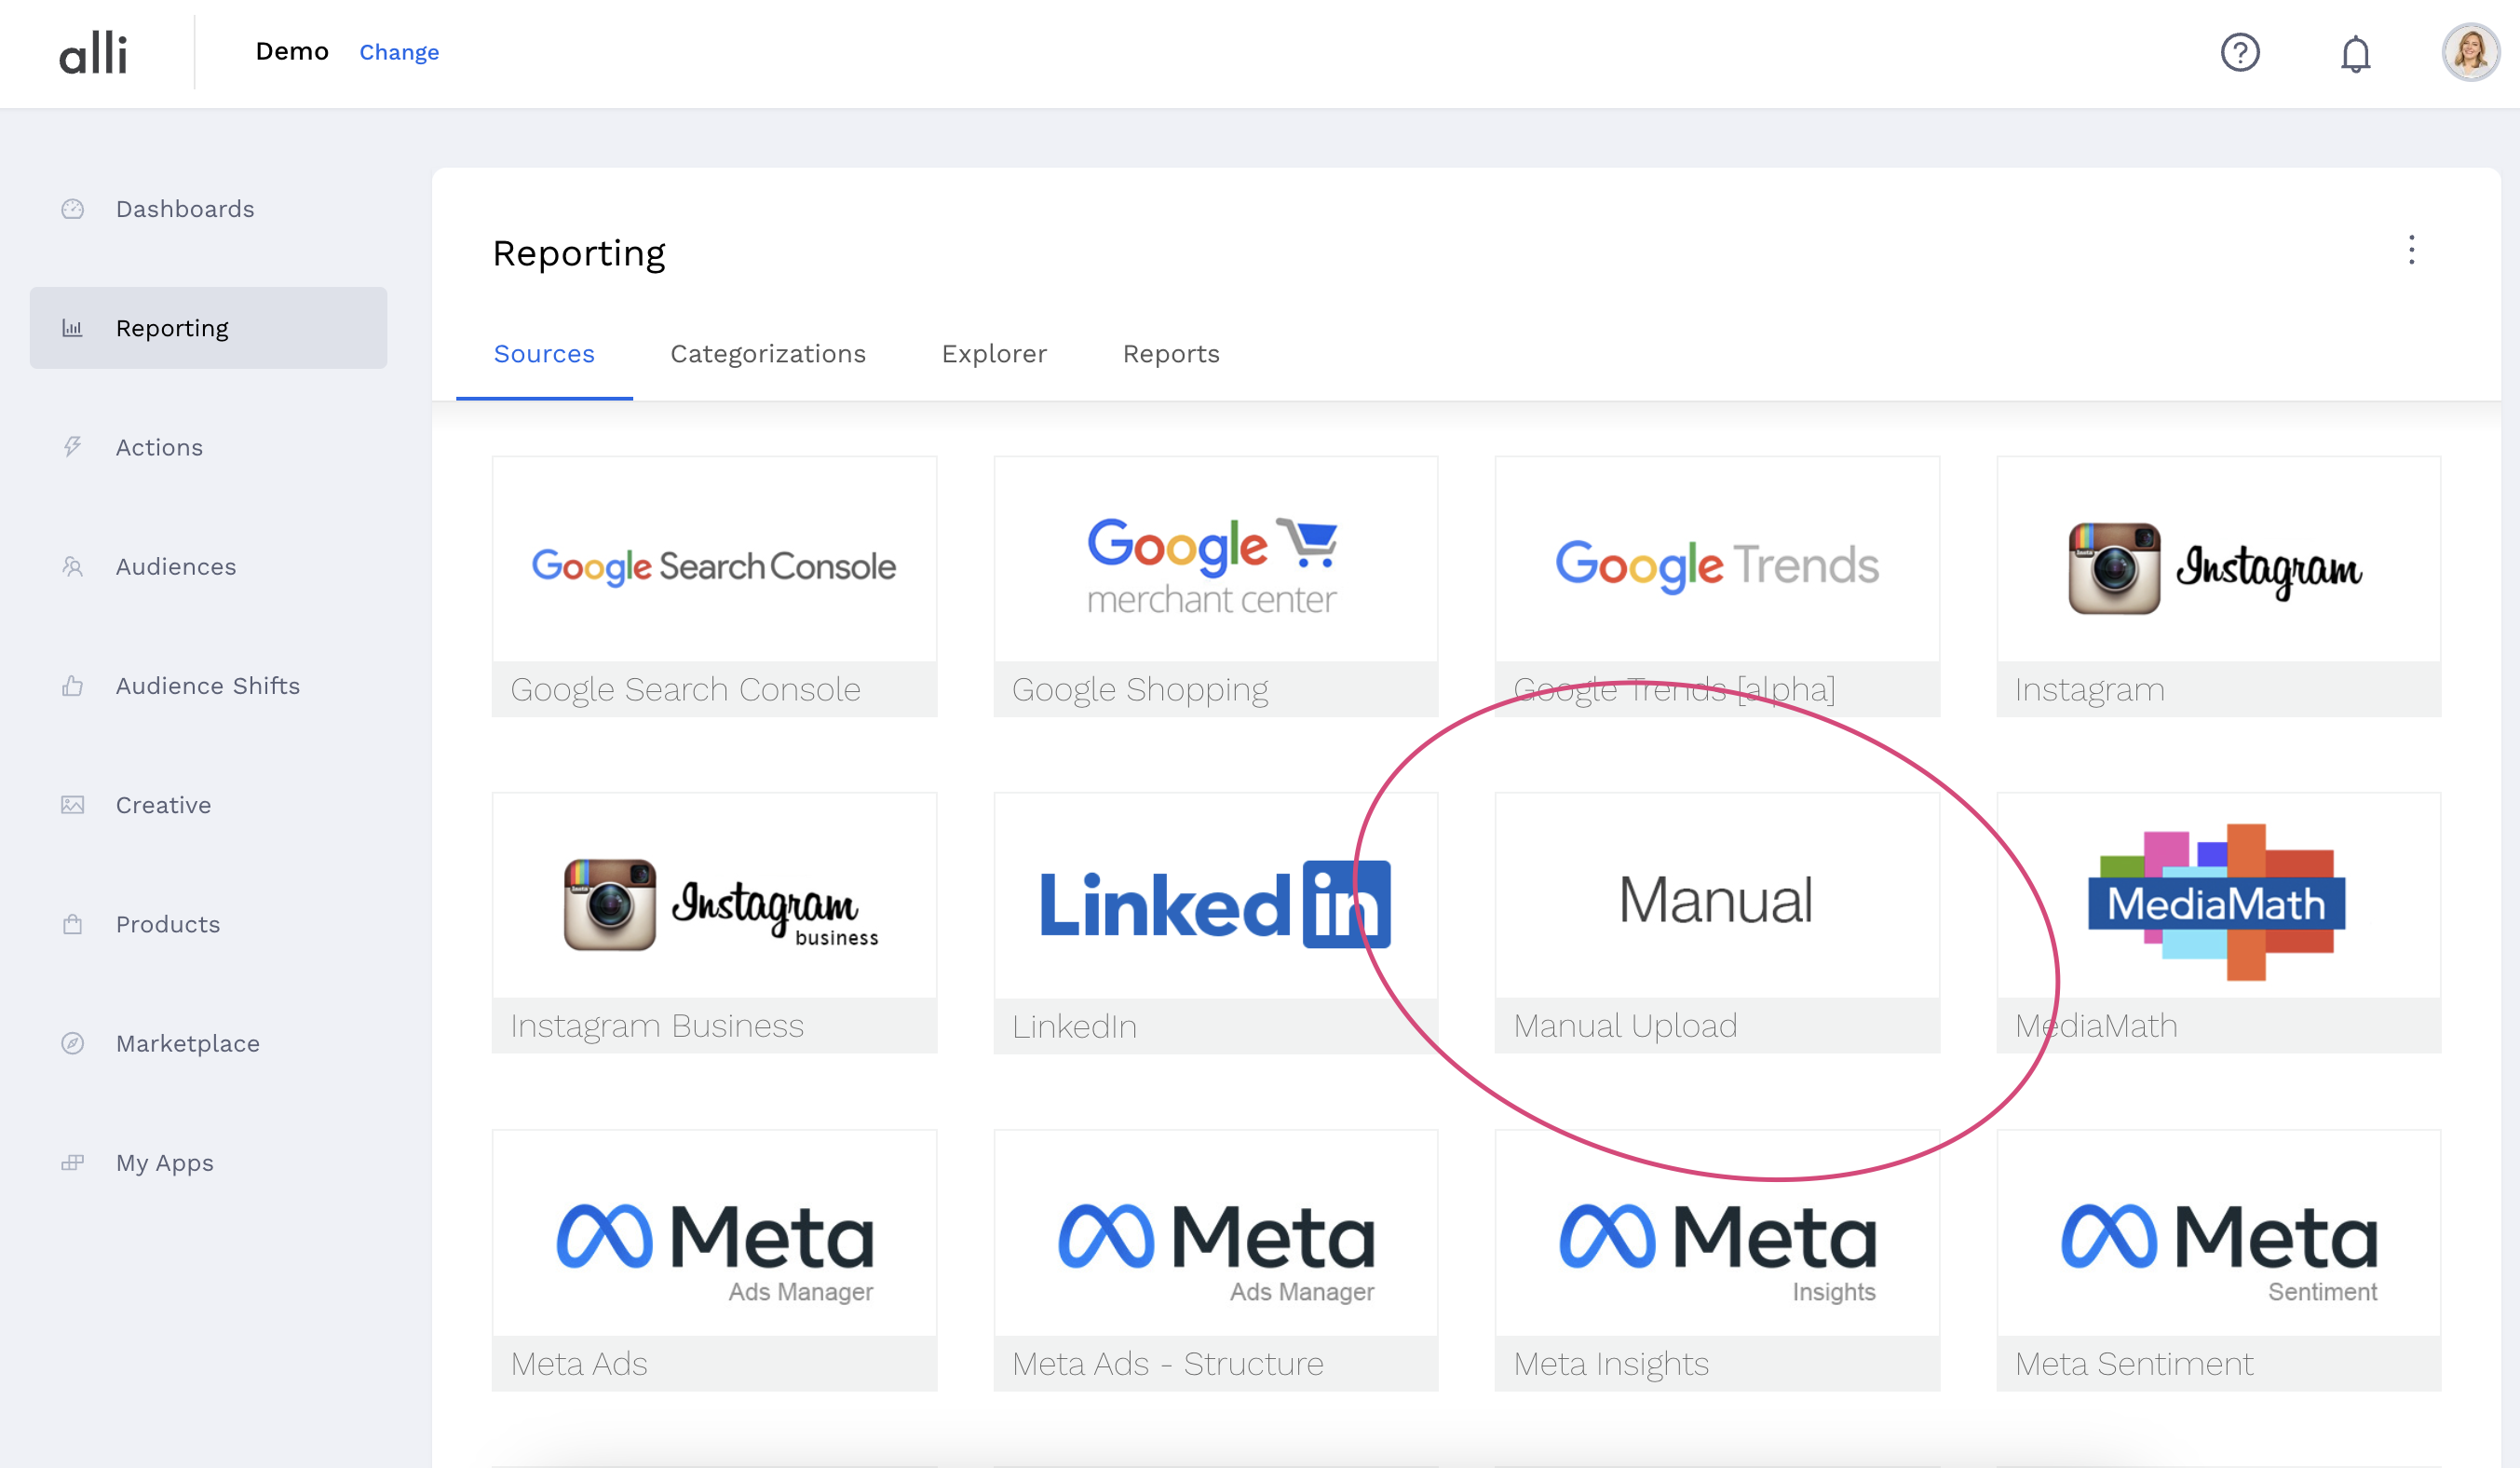Image resolution: width=2520 pixels, height=1468 pixels.
Task: Switch to the Sources tab
Action: pyautogui.click(x=544, y=354)
